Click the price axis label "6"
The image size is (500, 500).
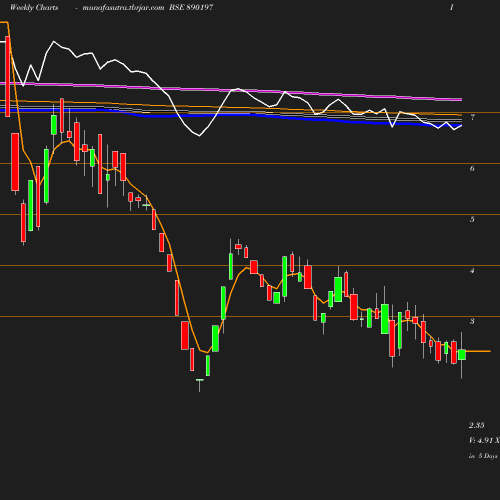[472, 168]
